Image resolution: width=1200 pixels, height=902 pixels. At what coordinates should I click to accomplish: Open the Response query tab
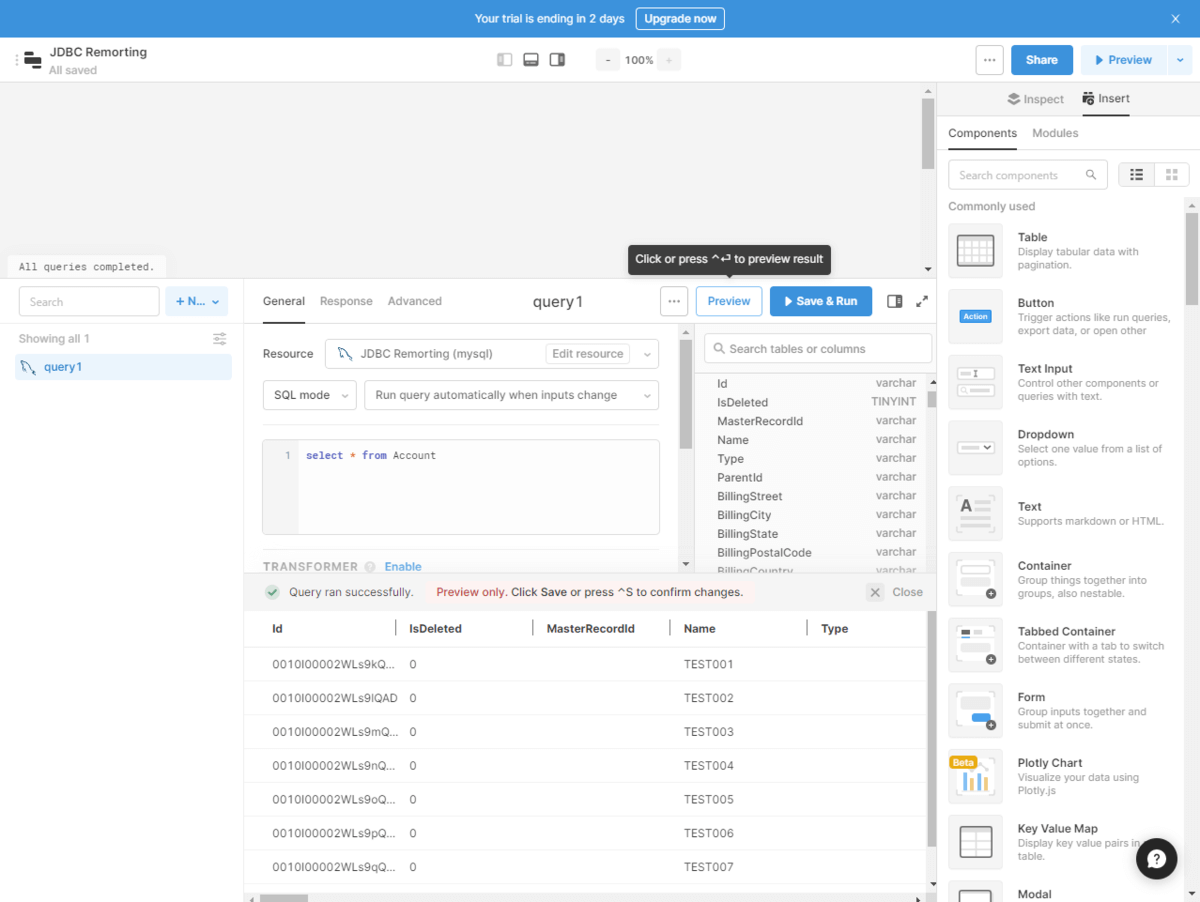pyautogui.click(x=346, y=301)
